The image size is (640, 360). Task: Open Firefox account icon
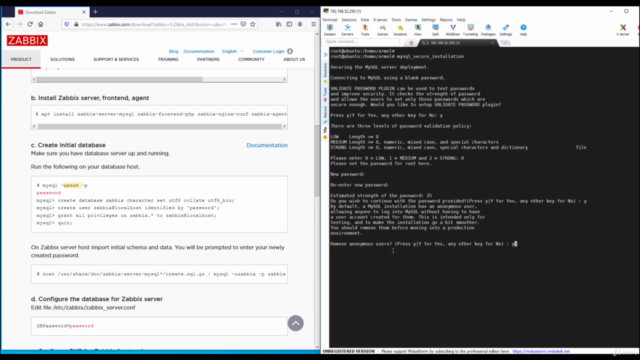click(300, 24)
